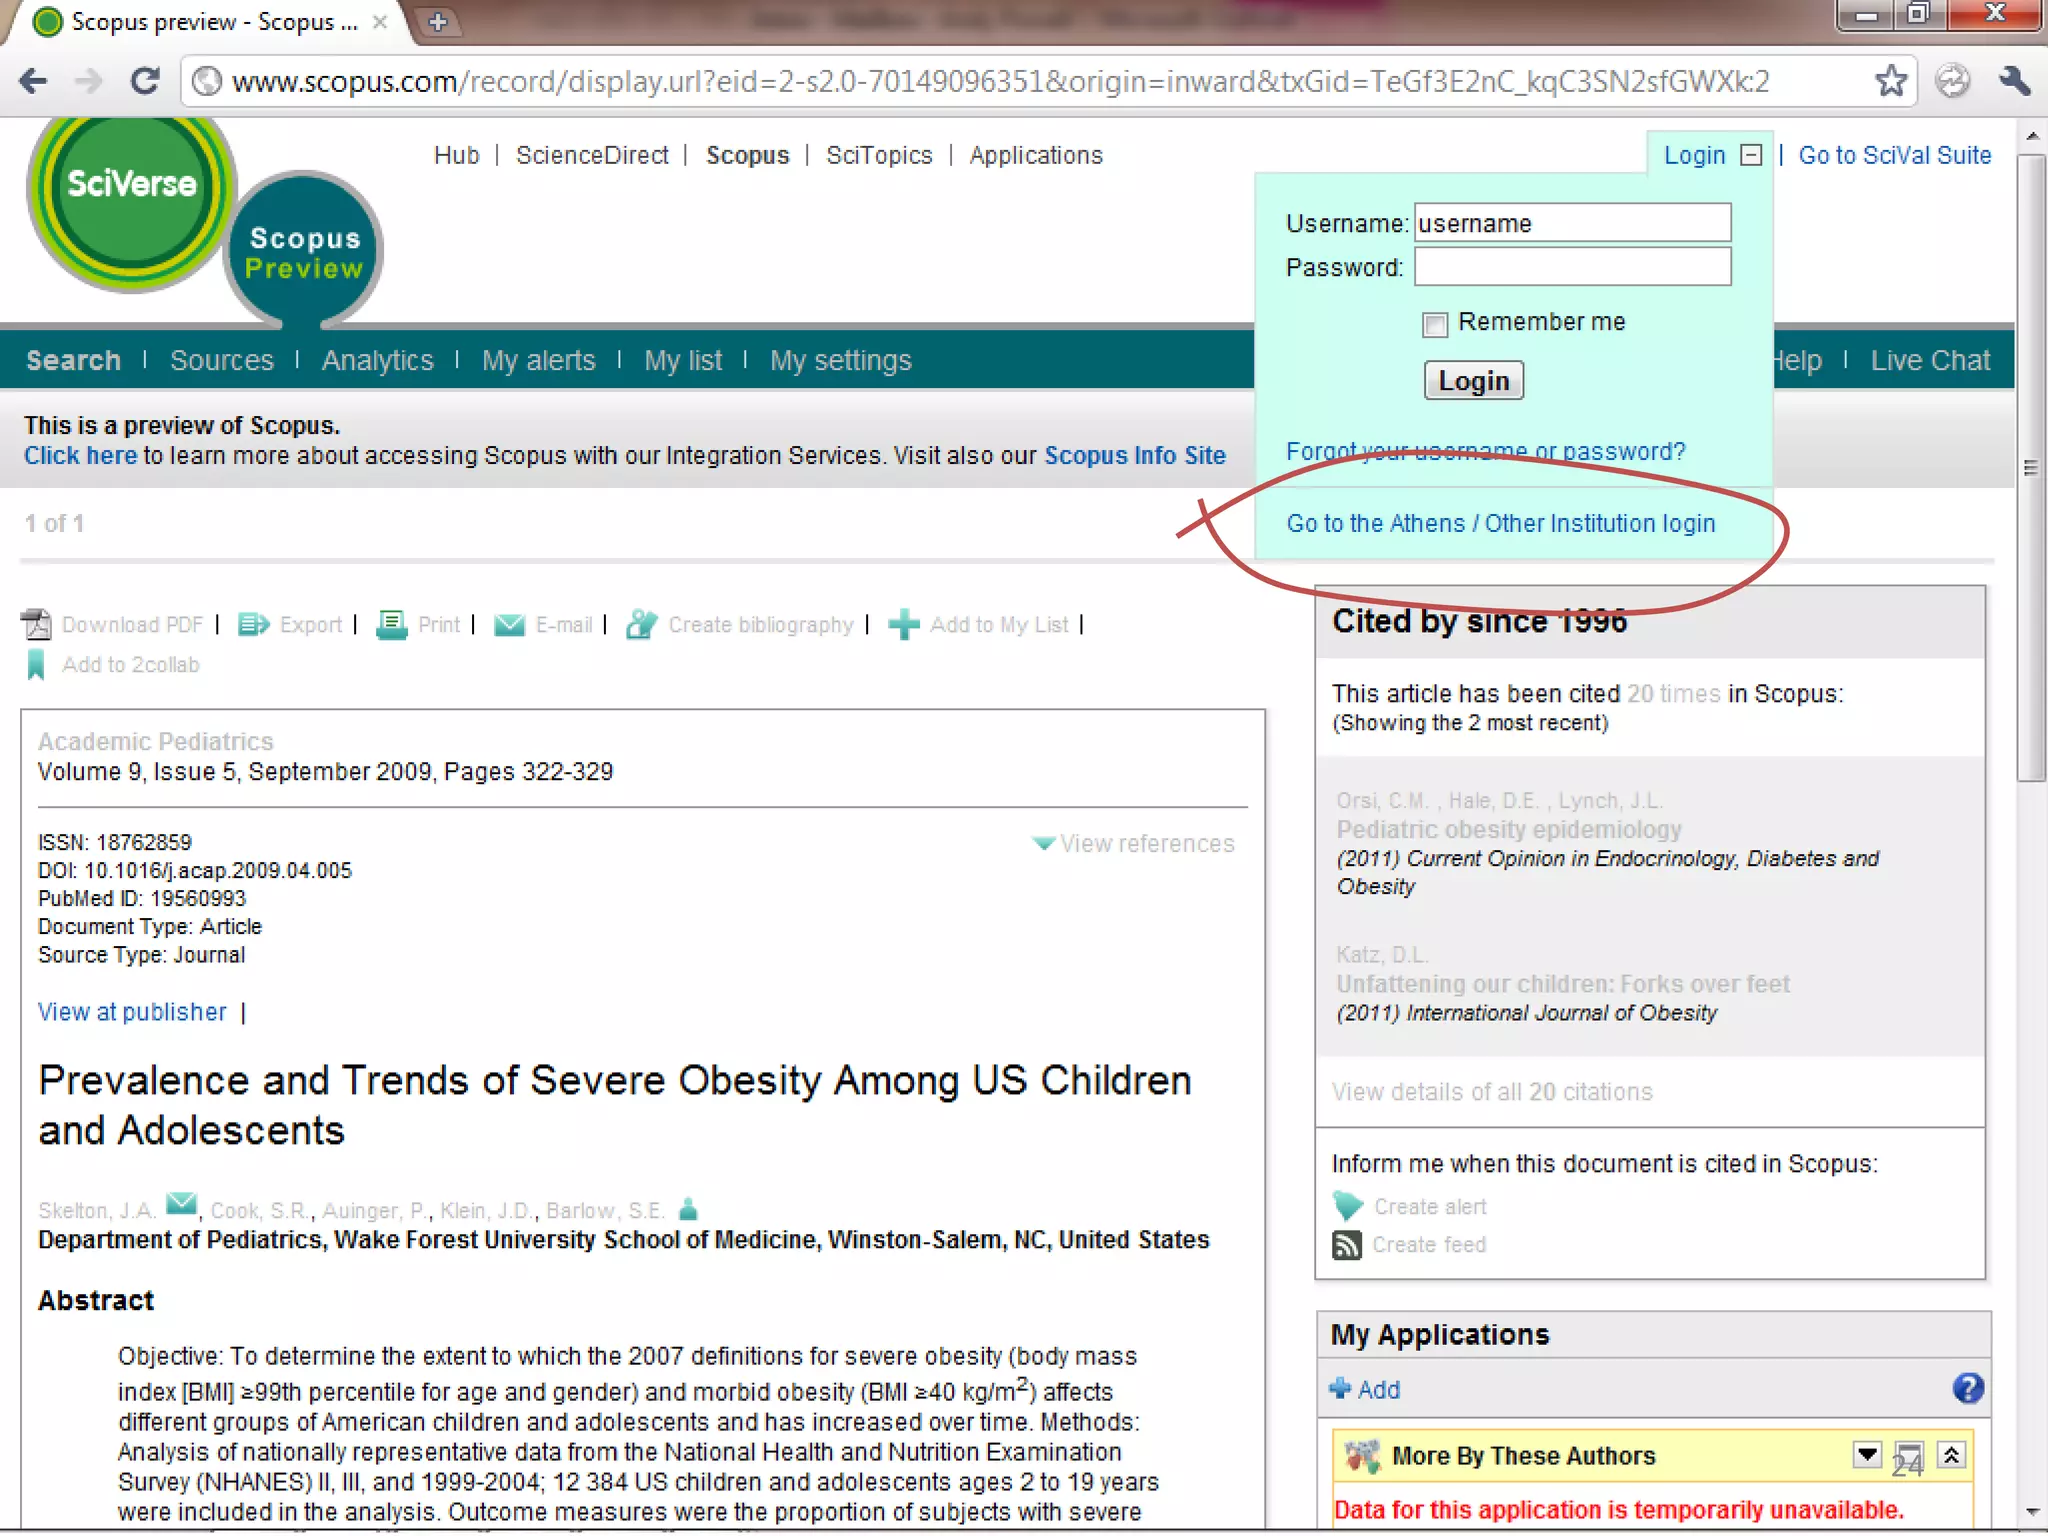Click person icon after Barlow, S.E.
Viewport: 2048px width, 1536px height.
688,1210
